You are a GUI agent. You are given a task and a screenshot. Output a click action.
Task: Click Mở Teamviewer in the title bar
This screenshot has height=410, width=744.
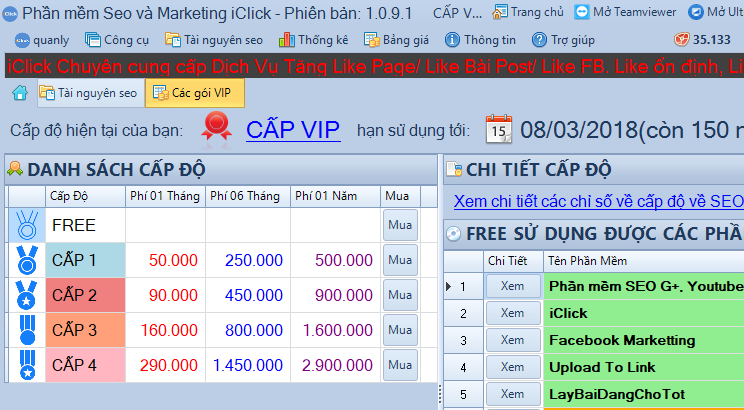625,12
